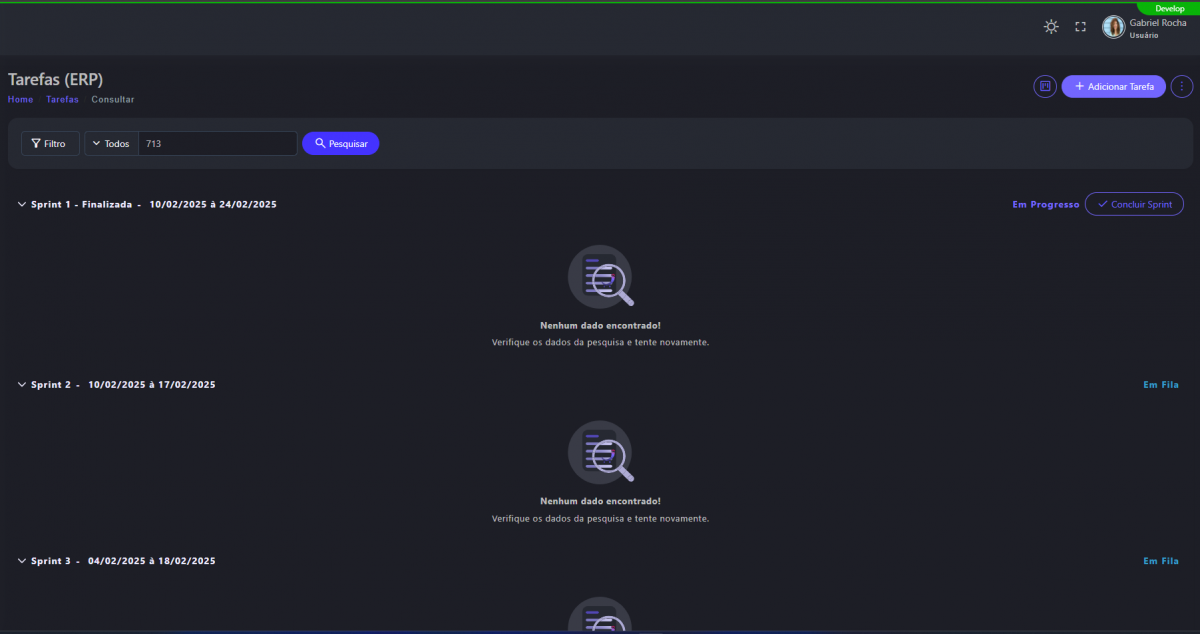Collapse the Sprint 2 section chevron
The image size is (1200, 634).
(22, 385)
